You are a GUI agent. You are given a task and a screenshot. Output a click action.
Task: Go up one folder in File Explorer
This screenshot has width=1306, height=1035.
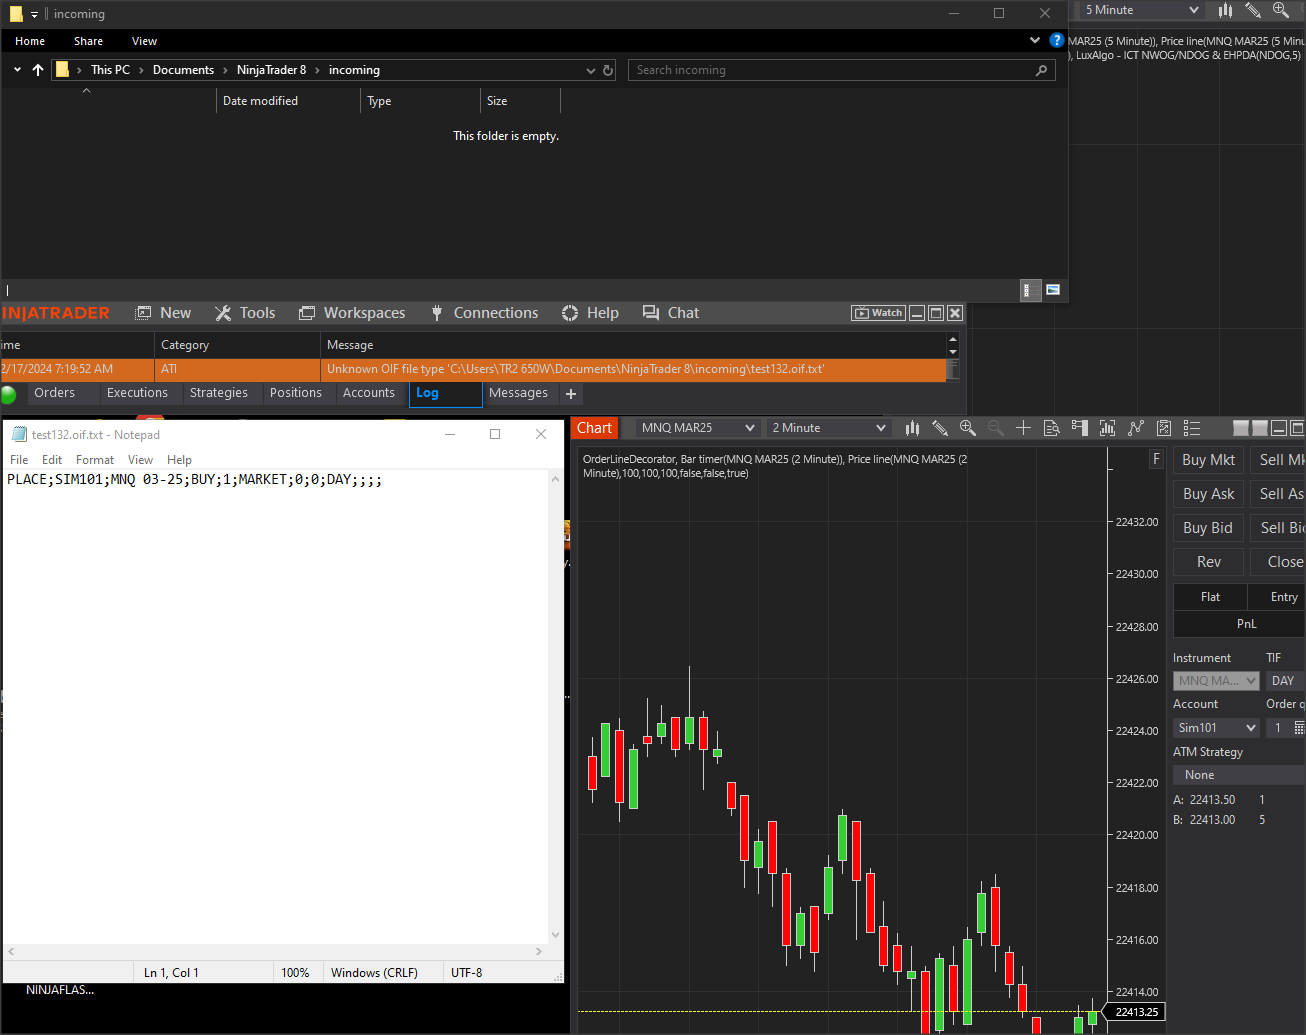pyautogui.click(x=38, y=70)
